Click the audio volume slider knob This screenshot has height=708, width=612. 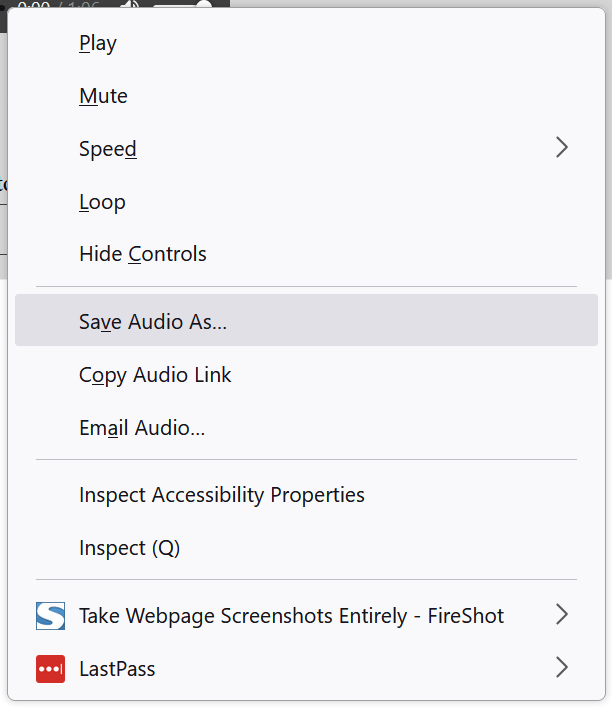click(204, 5)
